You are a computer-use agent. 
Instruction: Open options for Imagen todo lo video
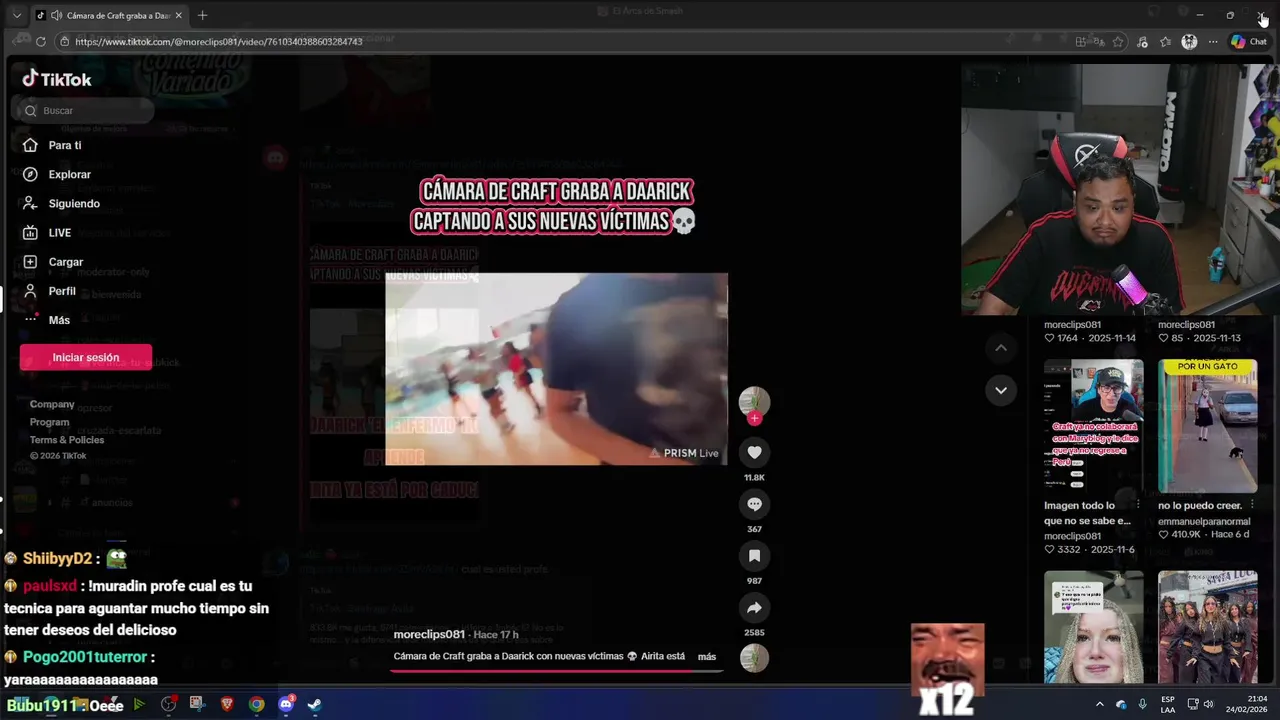tap(1138, 505)
